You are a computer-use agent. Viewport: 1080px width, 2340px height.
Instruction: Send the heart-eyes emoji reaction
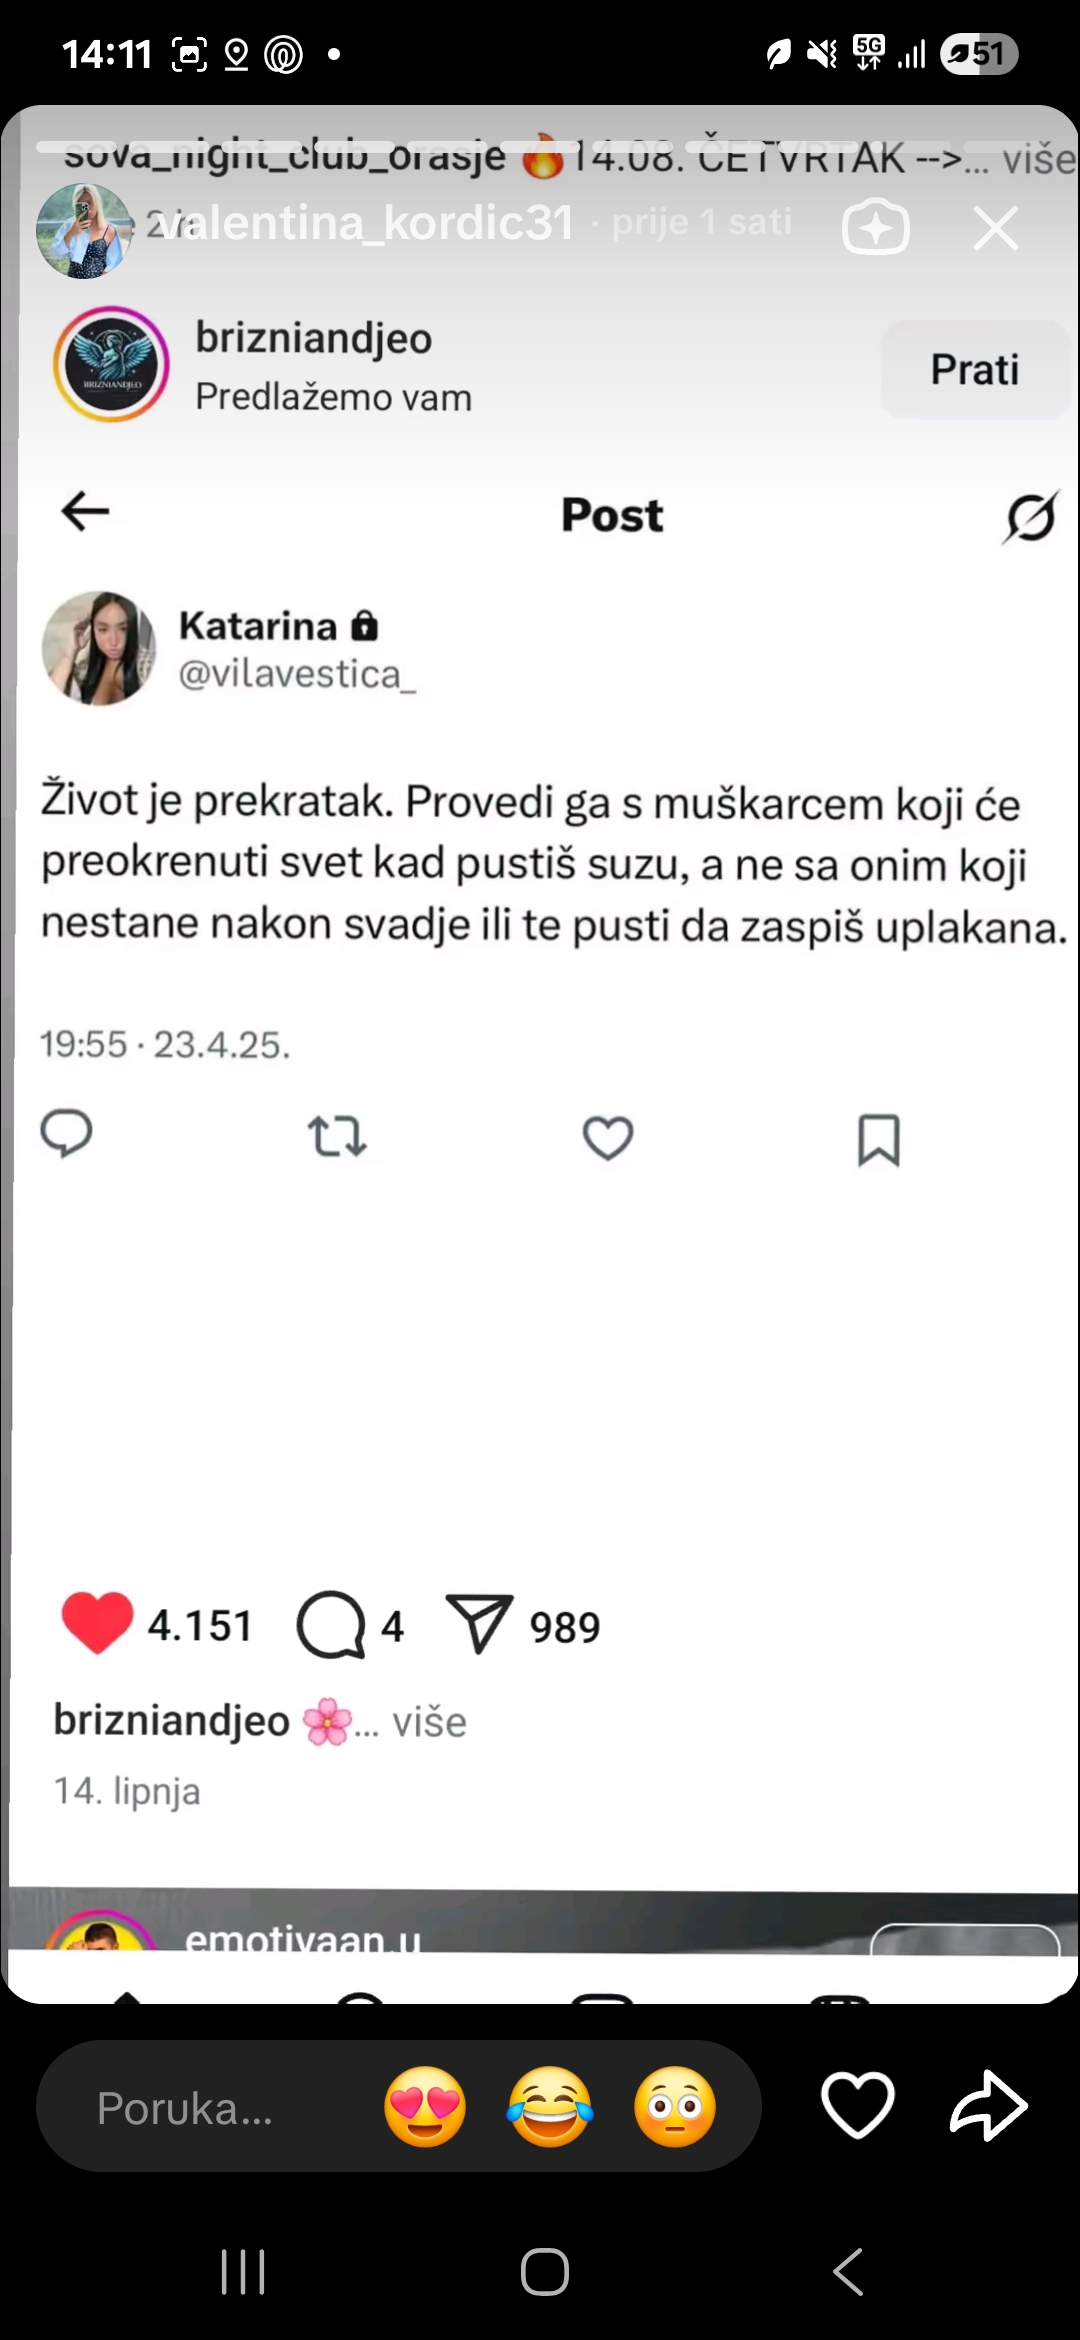coord(425,2107)
